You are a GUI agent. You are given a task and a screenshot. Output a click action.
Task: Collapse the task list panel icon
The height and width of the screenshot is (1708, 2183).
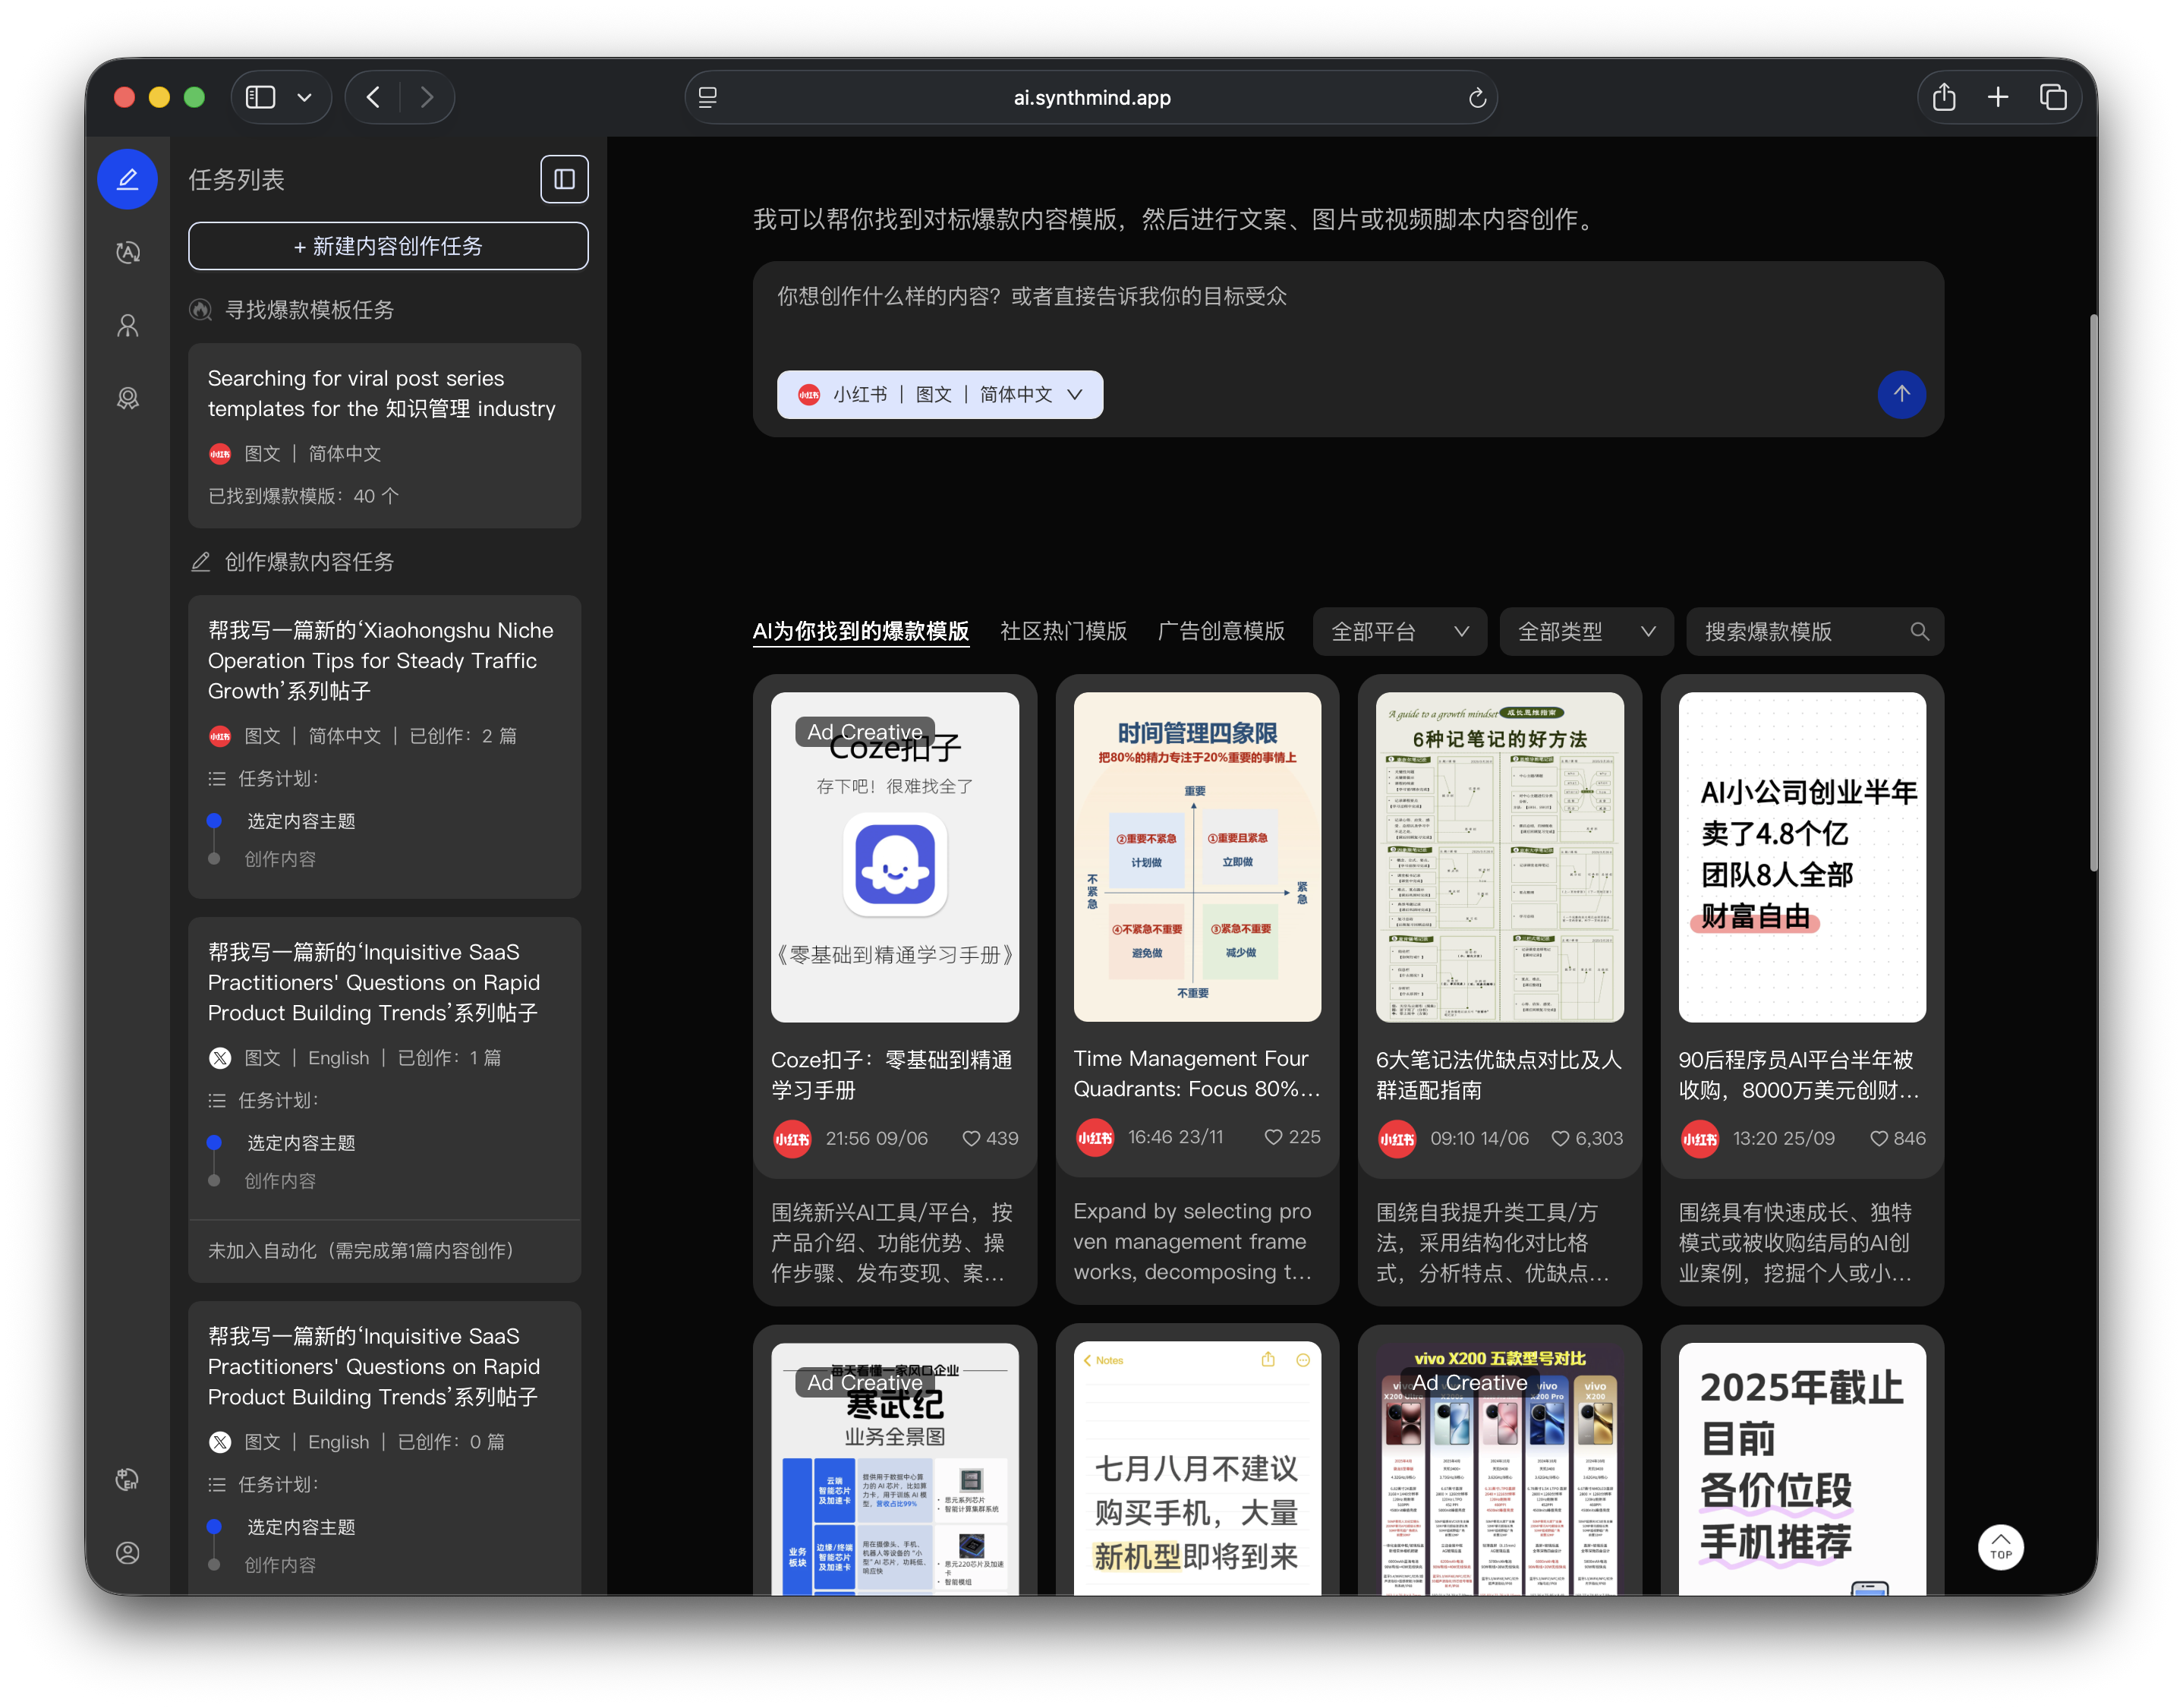click(x=564, y=179)
